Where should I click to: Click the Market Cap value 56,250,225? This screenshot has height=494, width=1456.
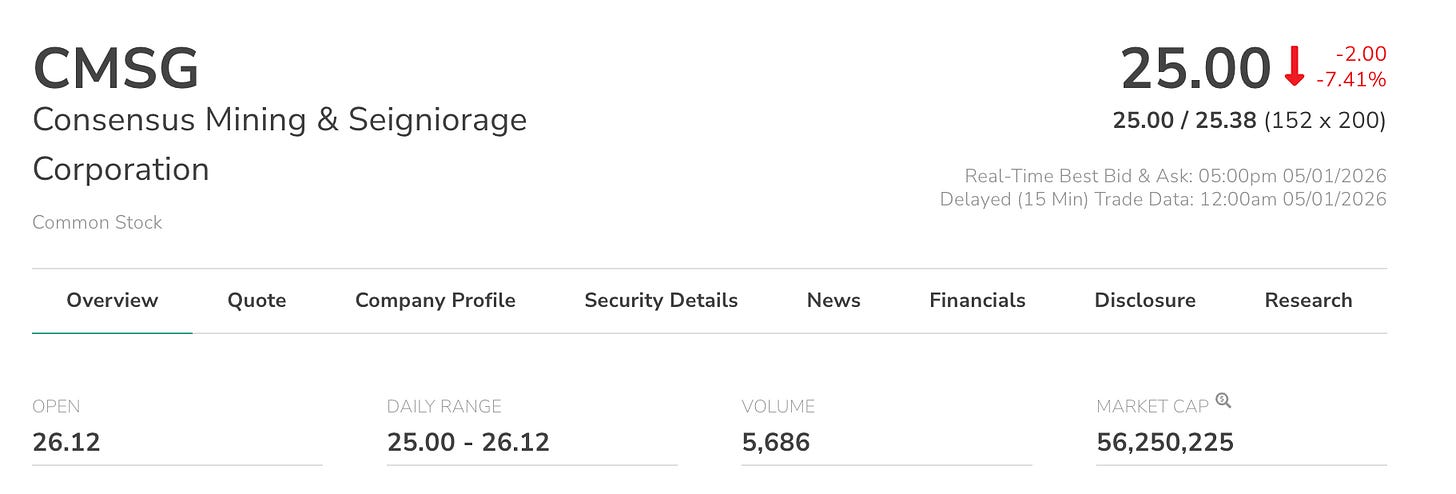coord(1165,442)
